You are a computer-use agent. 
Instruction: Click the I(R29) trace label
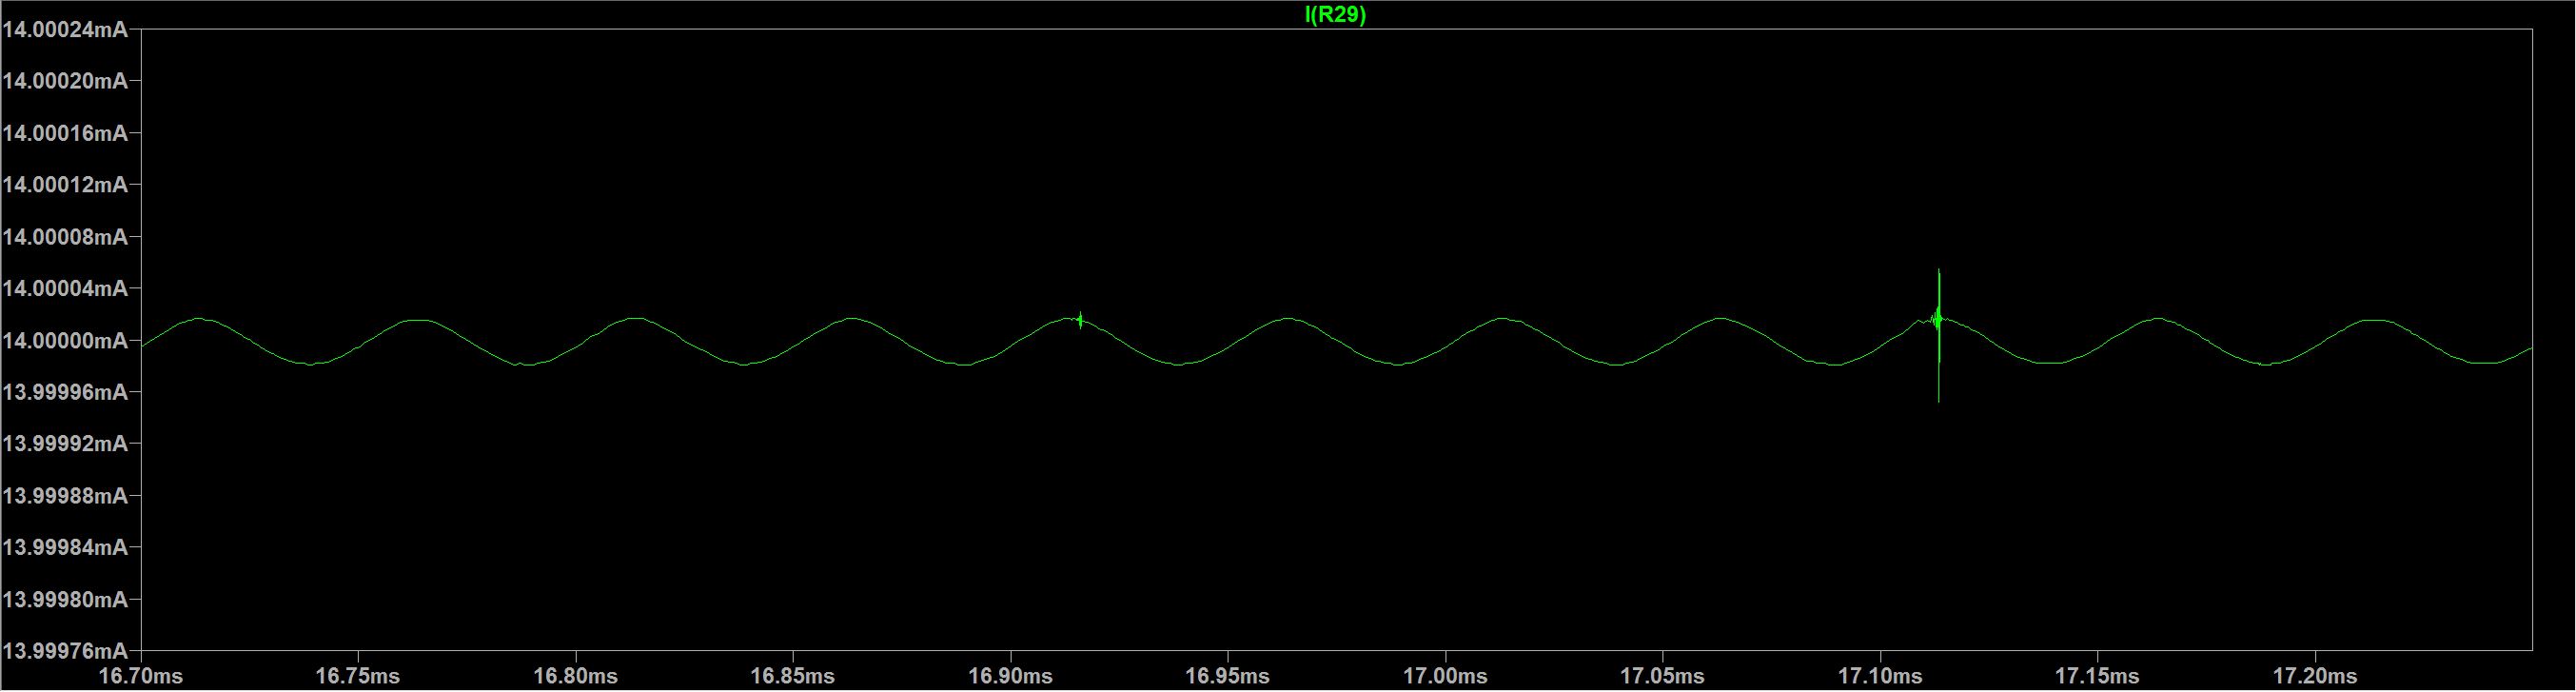click(1335, 14)
